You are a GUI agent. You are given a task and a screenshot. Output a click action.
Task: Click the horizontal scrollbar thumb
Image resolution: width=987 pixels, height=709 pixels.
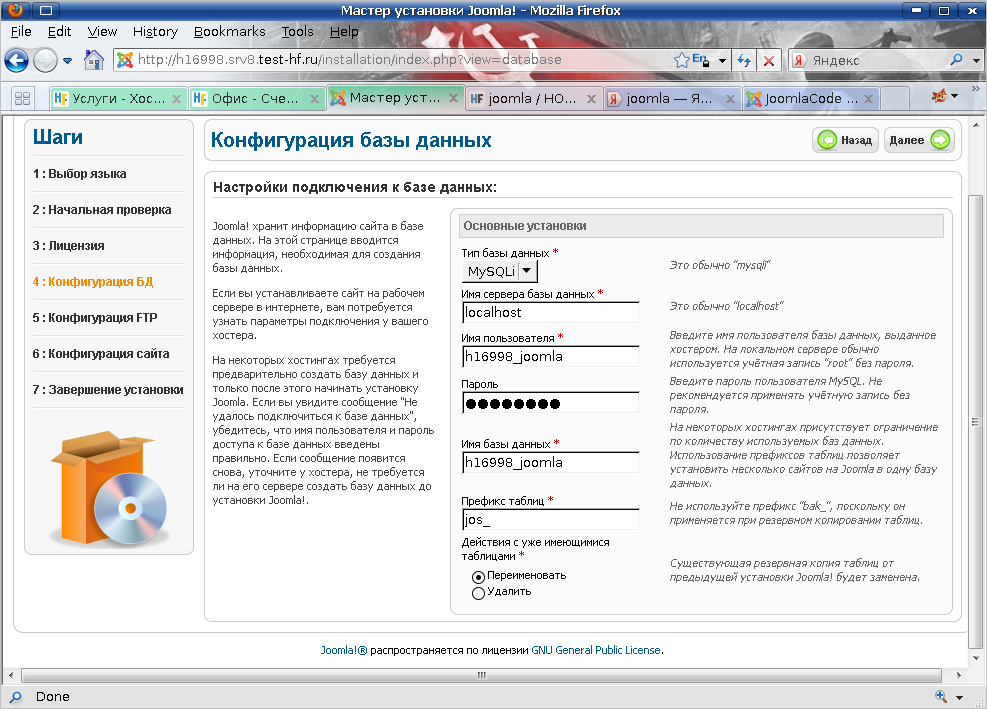tap(482, 675)
